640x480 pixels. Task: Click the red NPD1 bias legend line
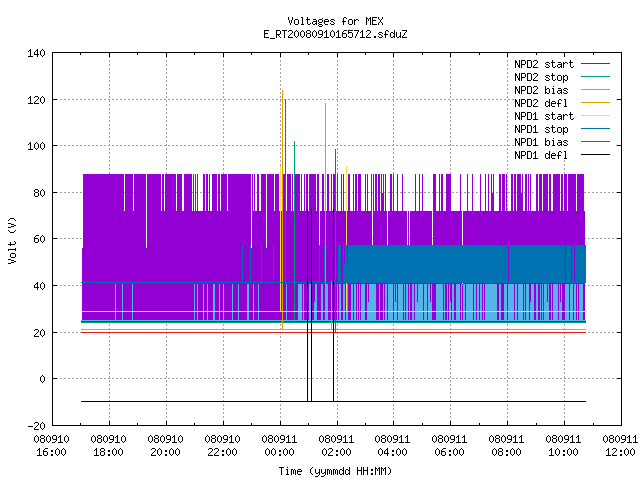point(595,142)
